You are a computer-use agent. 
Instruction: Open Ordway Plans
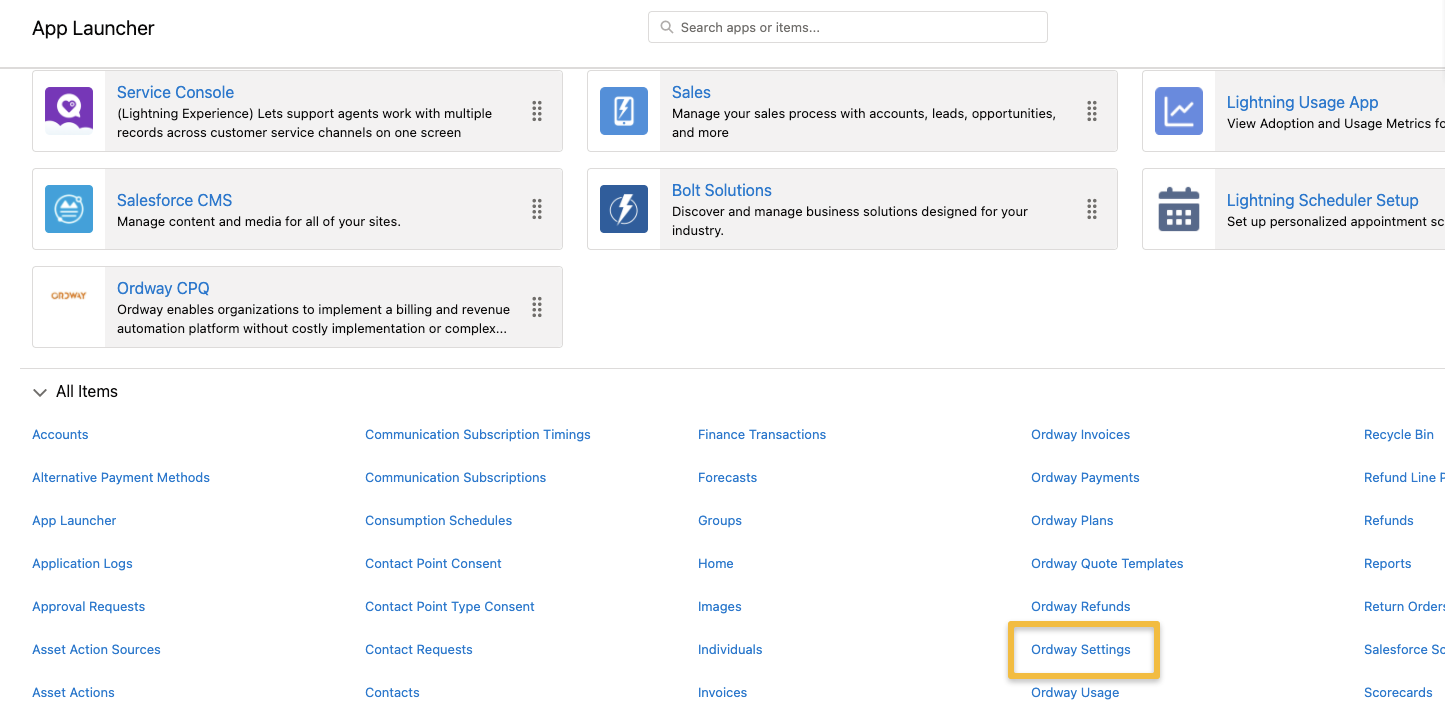coord(1072,520)
